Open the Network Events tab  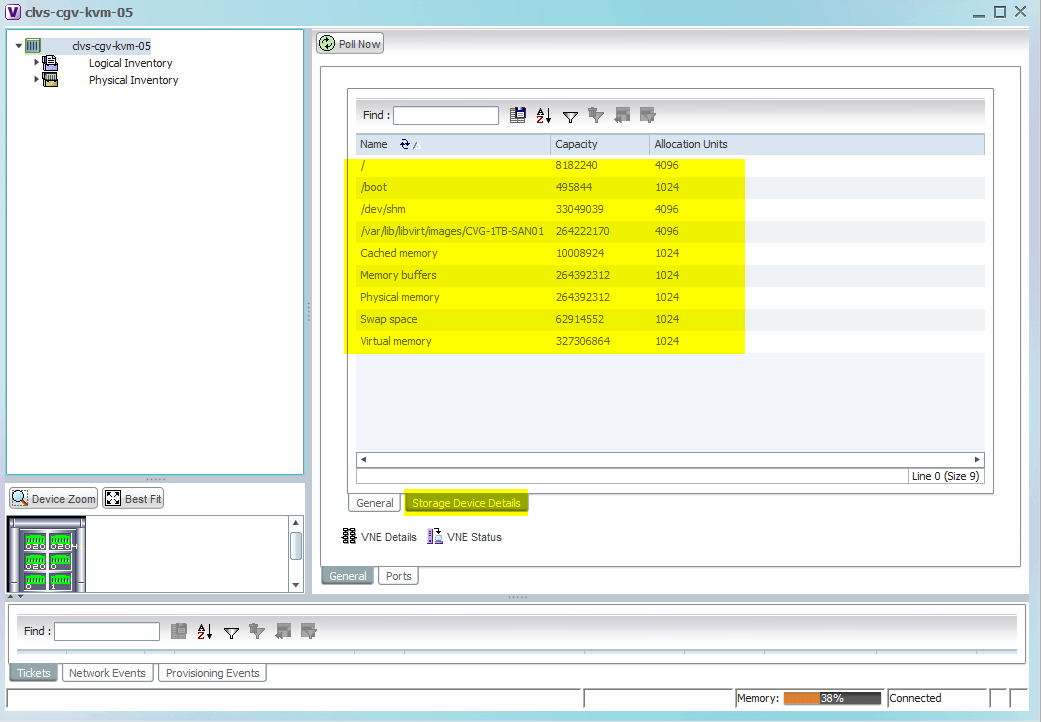107,672
